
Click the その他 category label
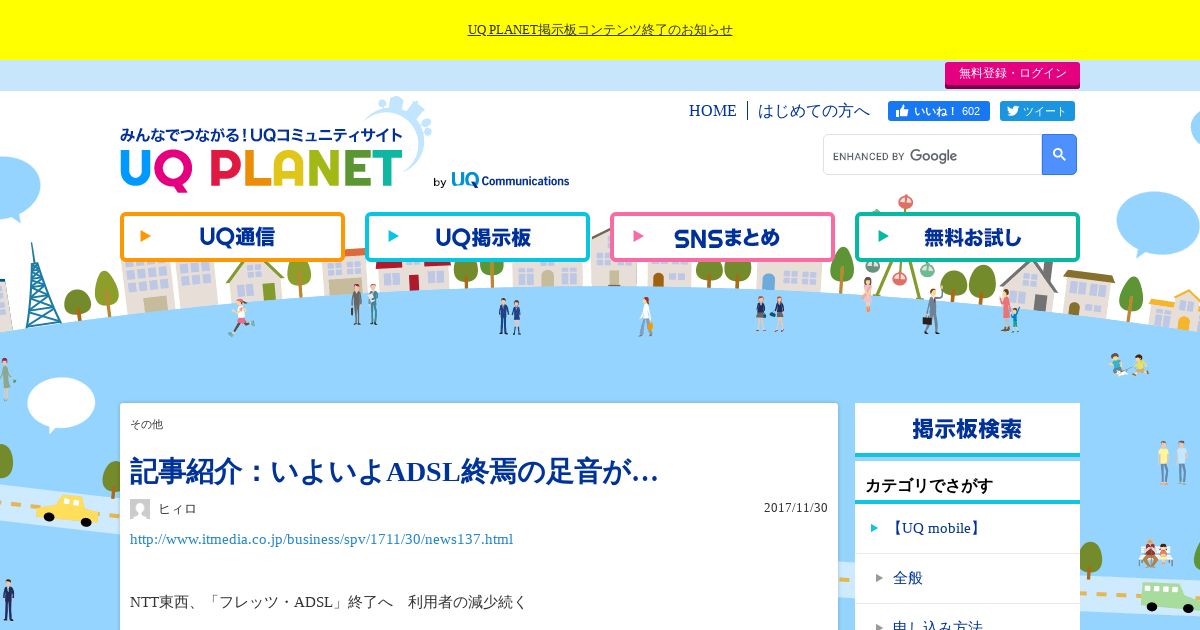pos(146,425)
